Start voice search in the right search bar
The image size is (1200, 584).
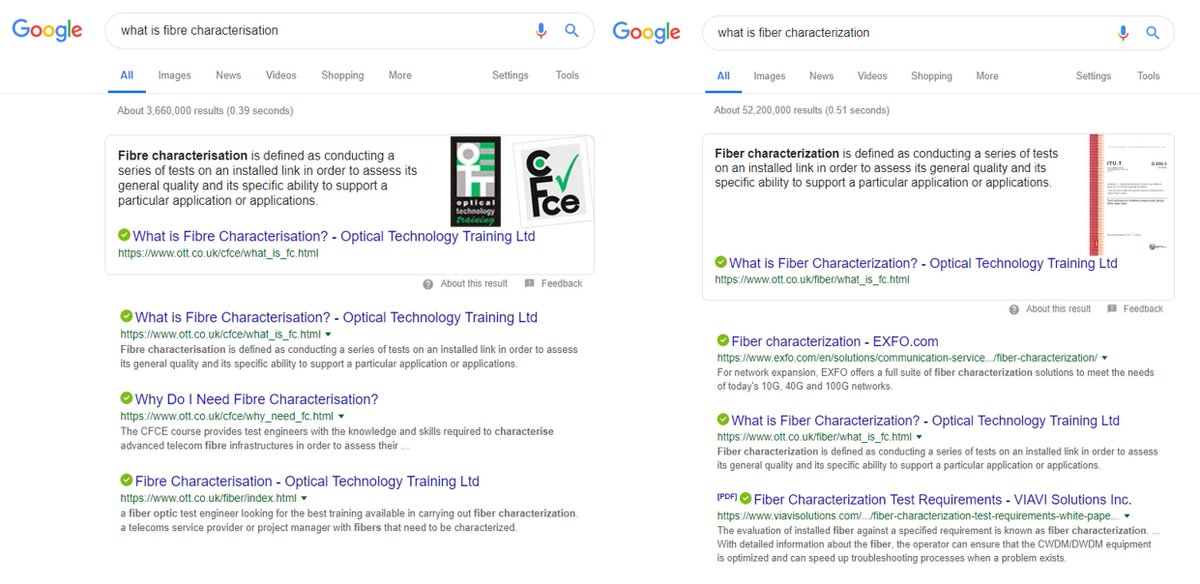click(1122, 33)
